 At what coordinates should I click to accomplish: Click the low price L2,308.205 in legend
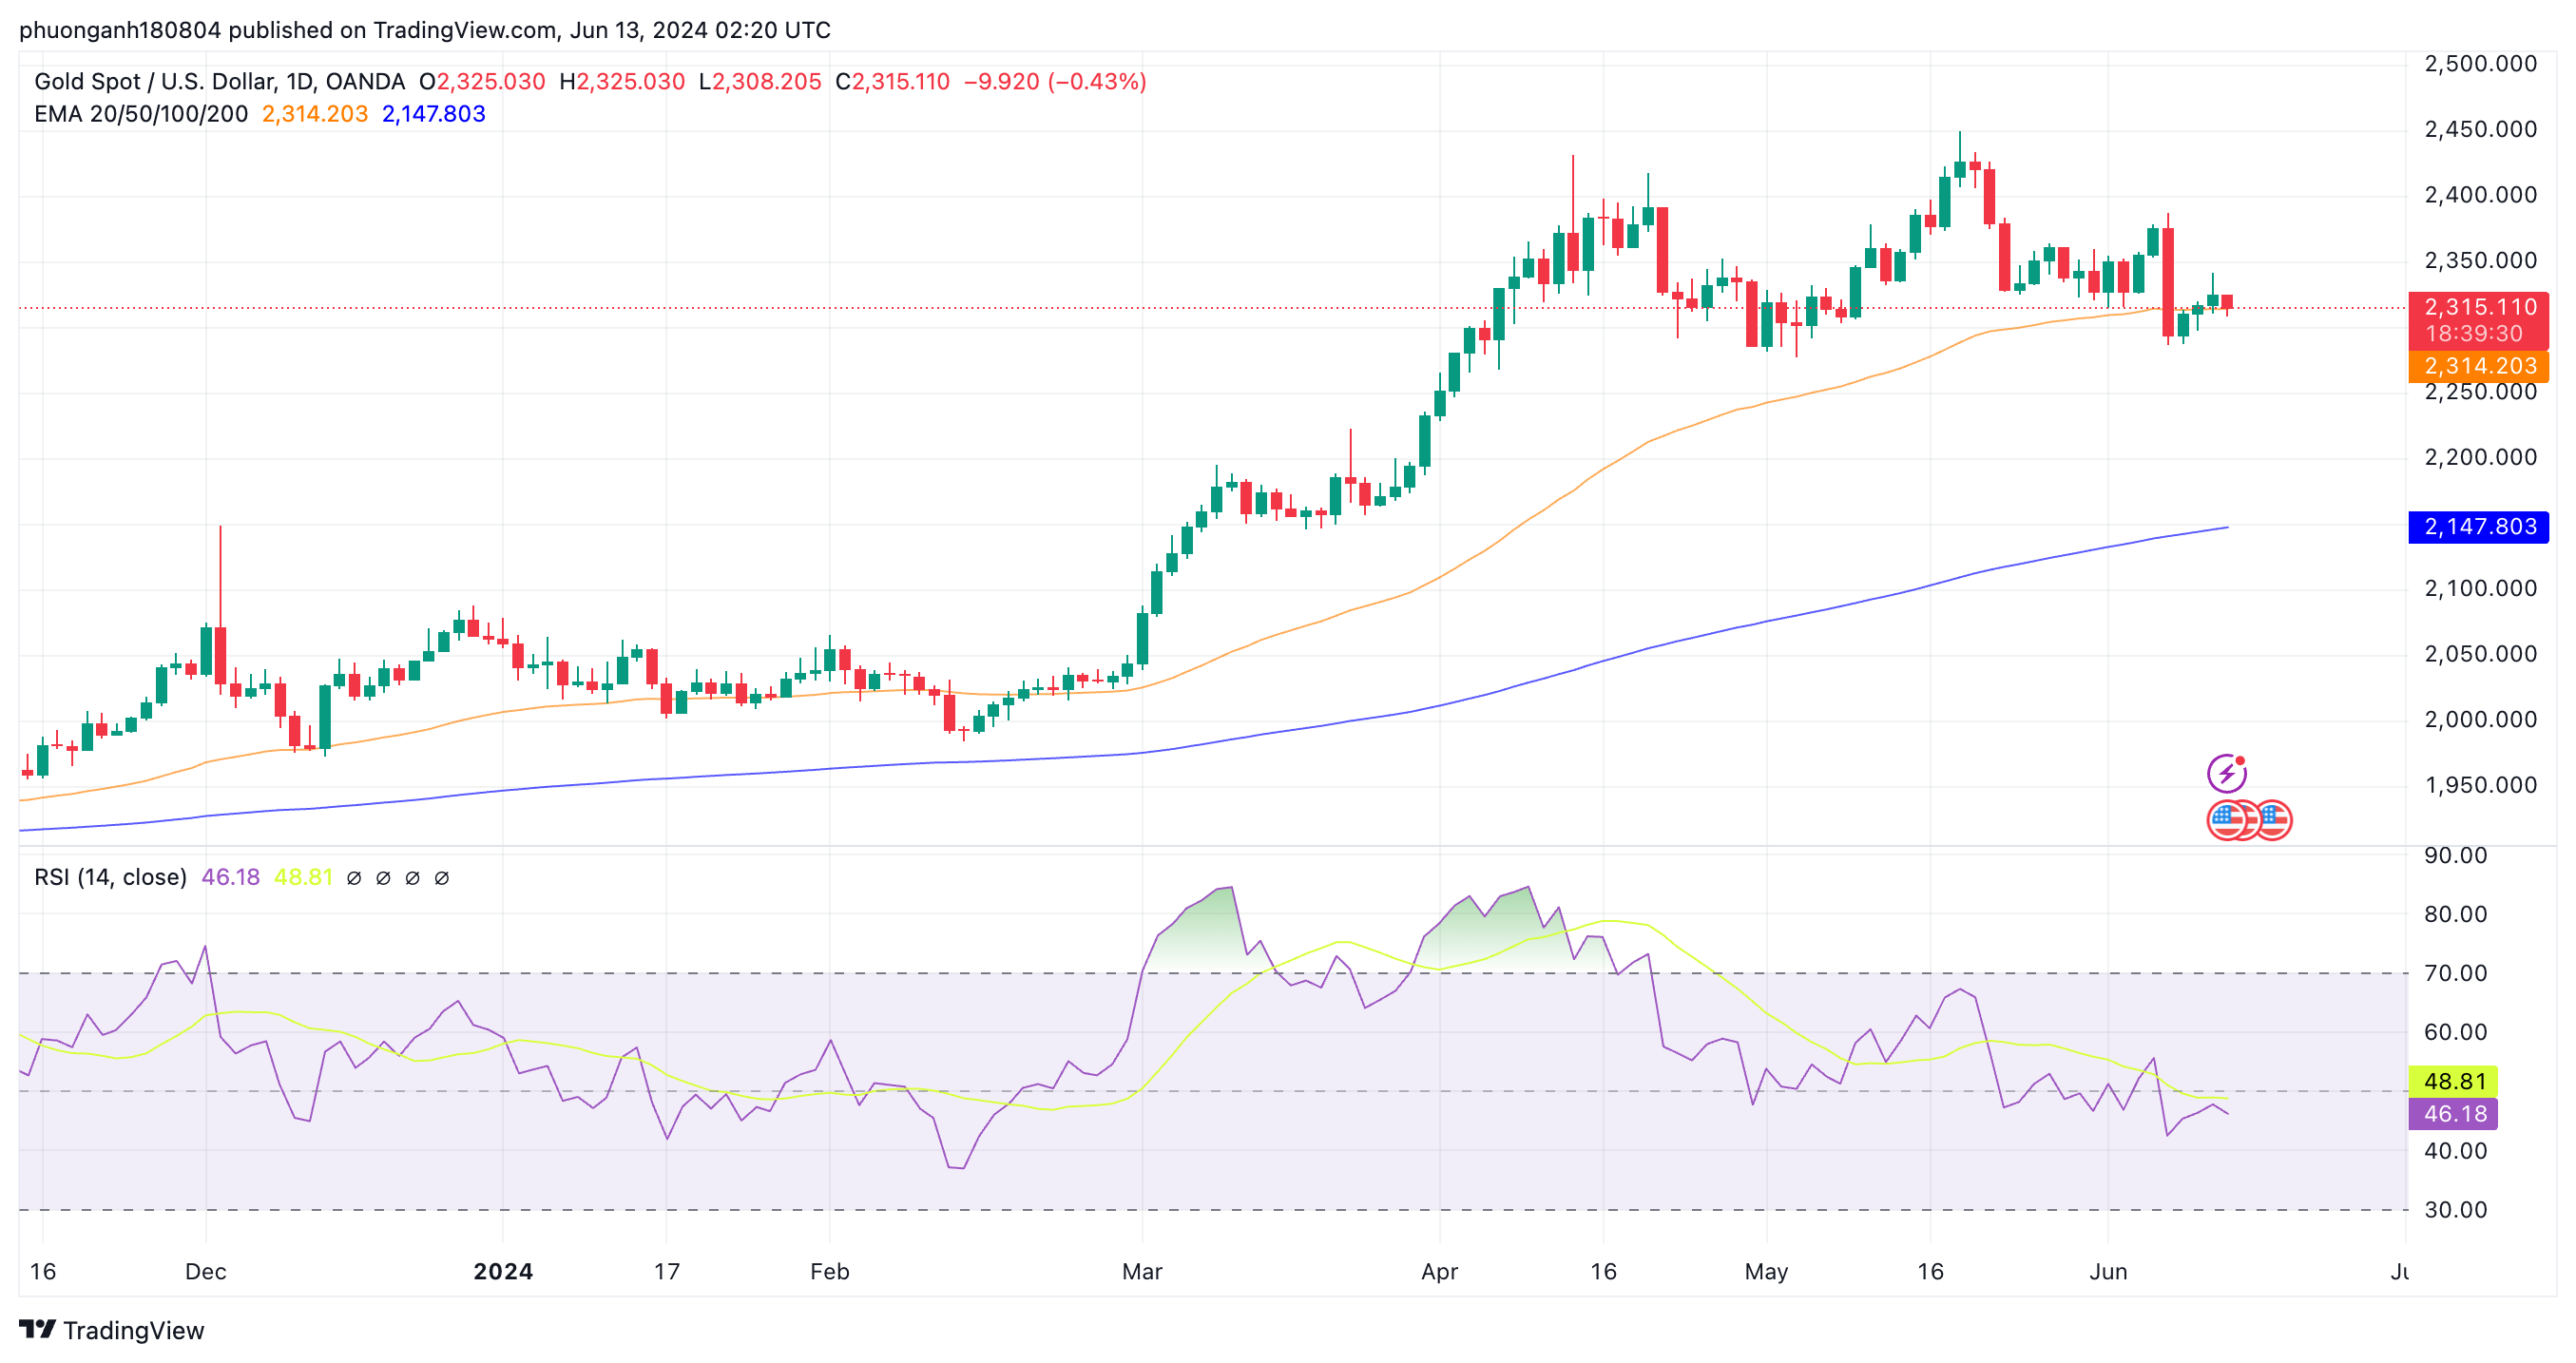coord(760,81)
